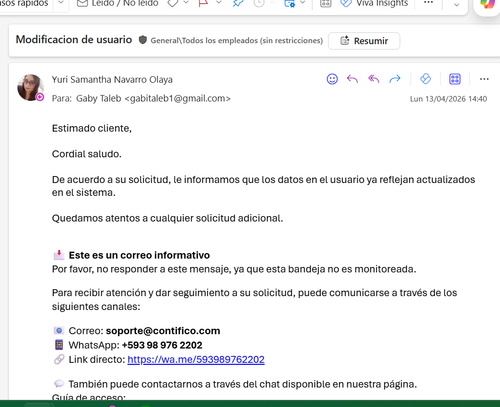Expand the flag options dropdown chevron

[x=219, y=3]
